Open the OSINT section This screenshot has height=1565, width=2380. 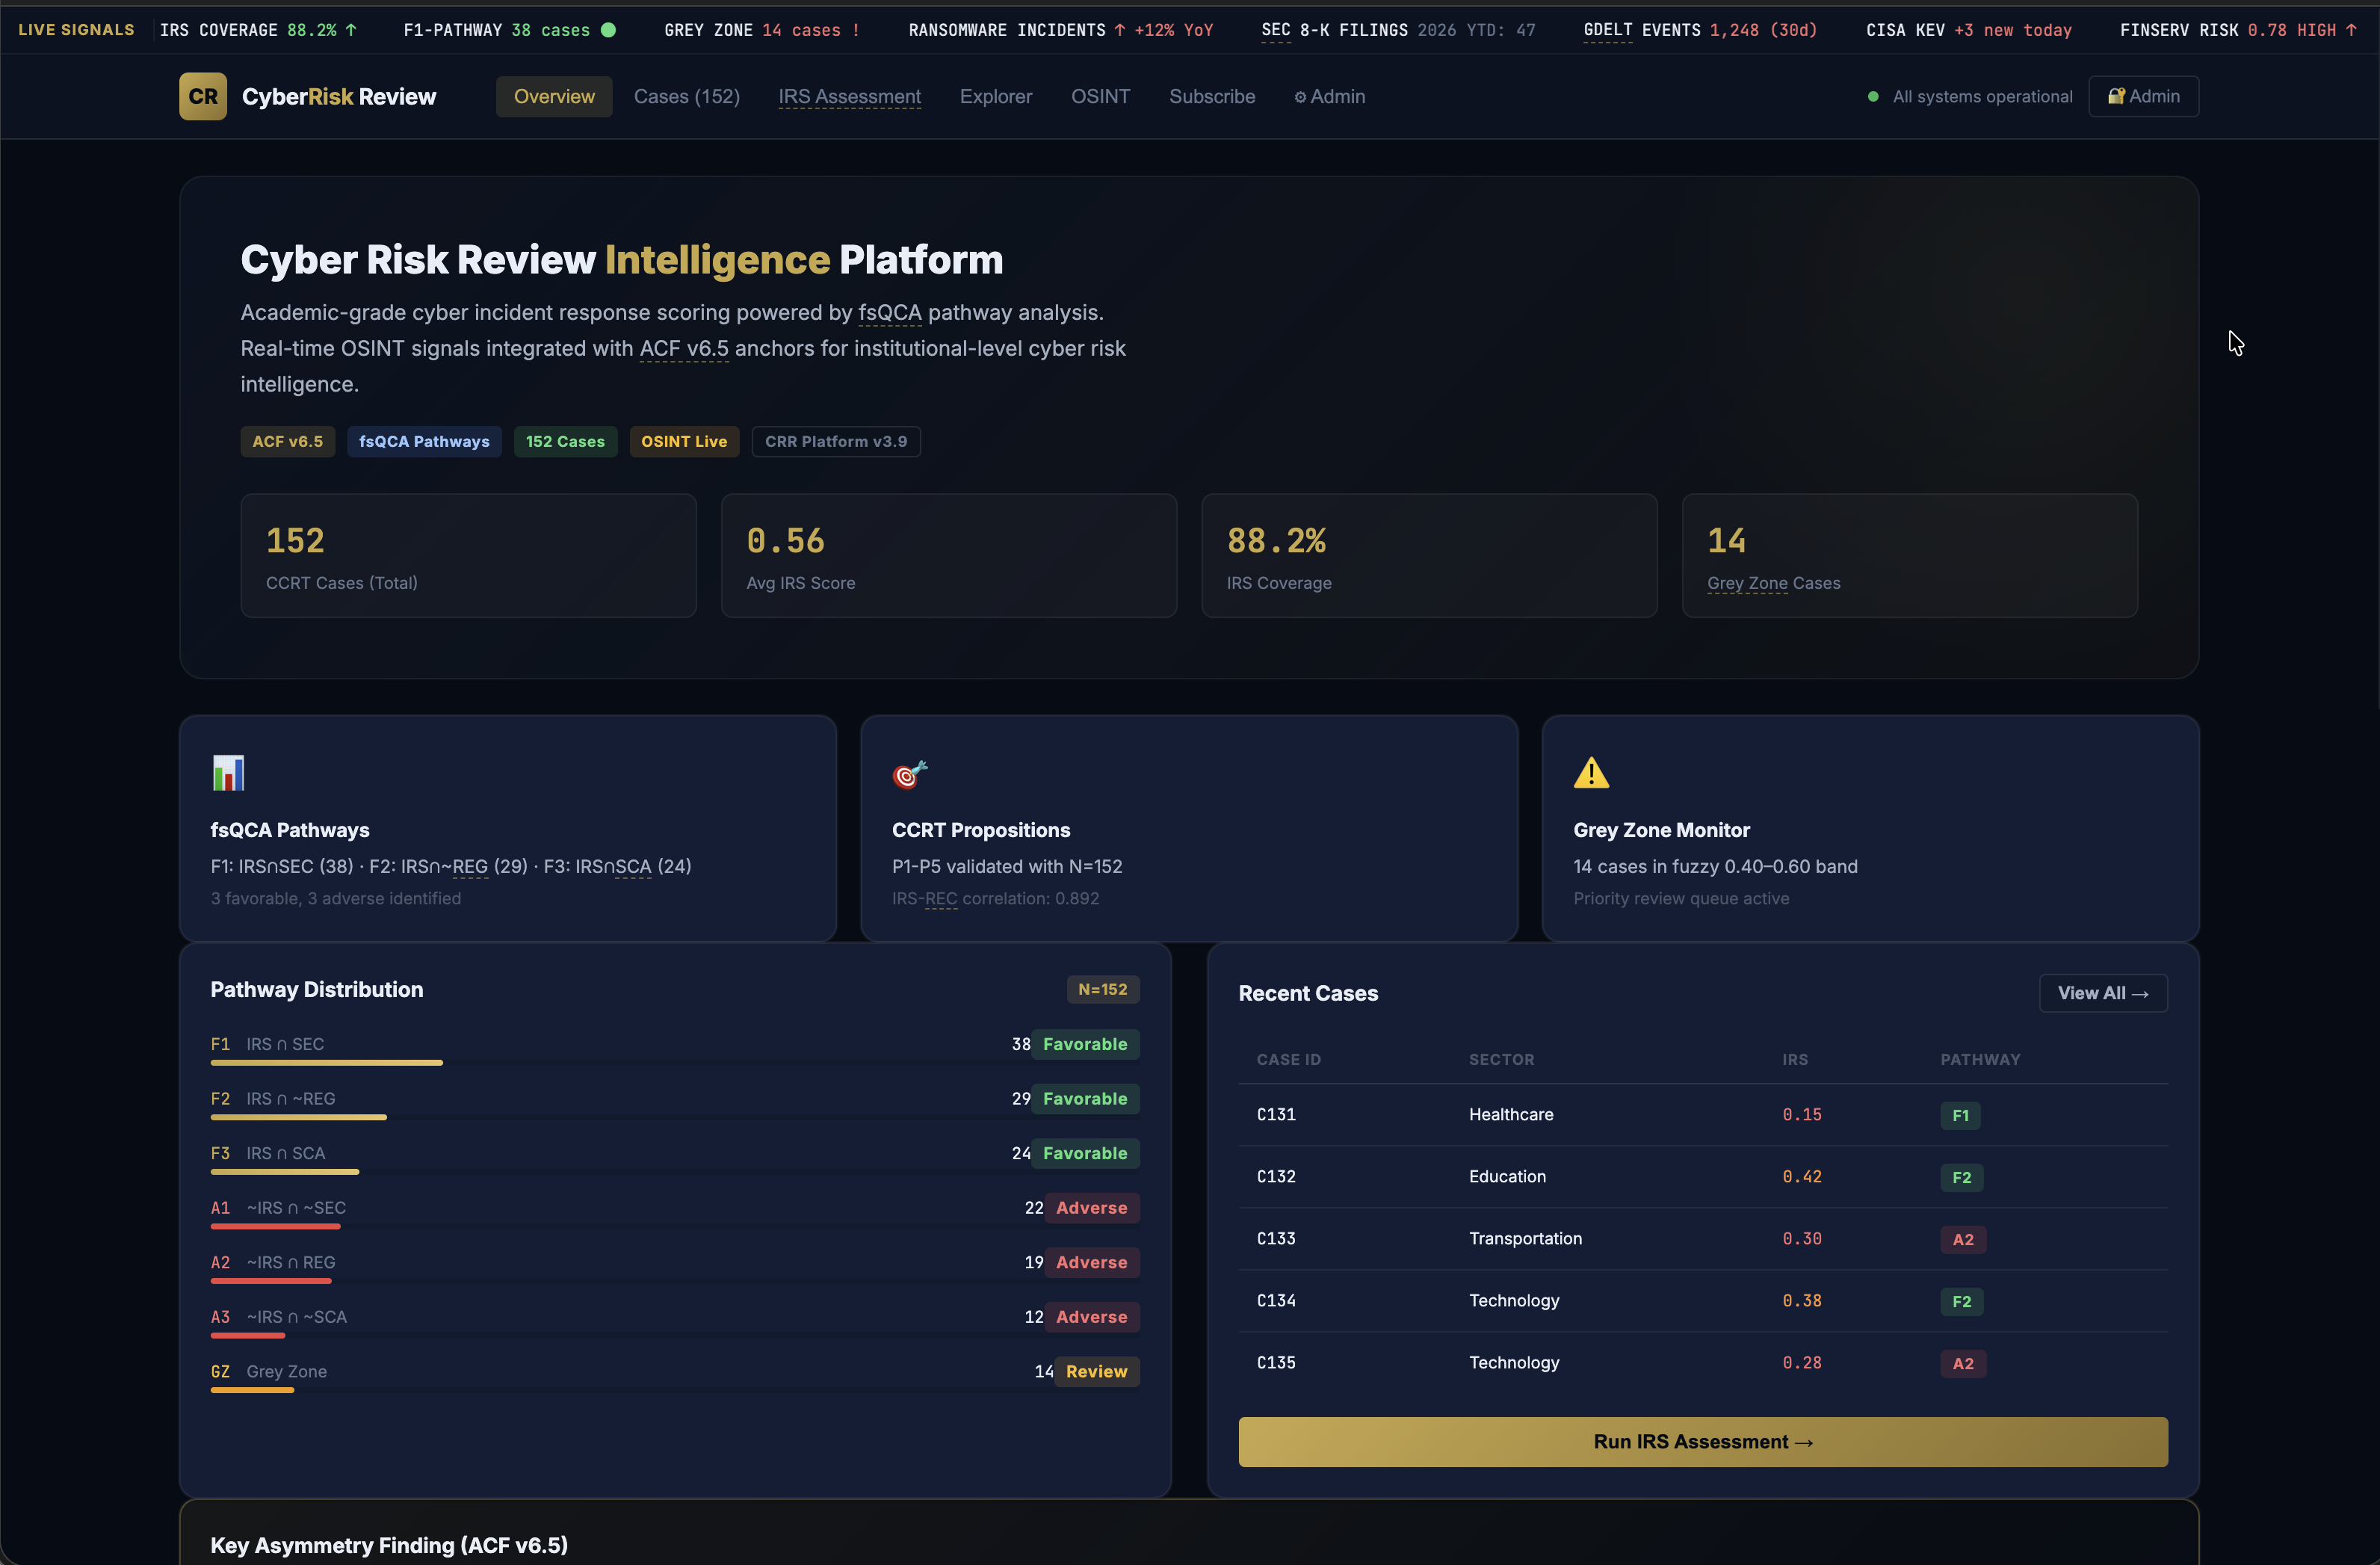pyautogui.click(x=1100, y=96)
